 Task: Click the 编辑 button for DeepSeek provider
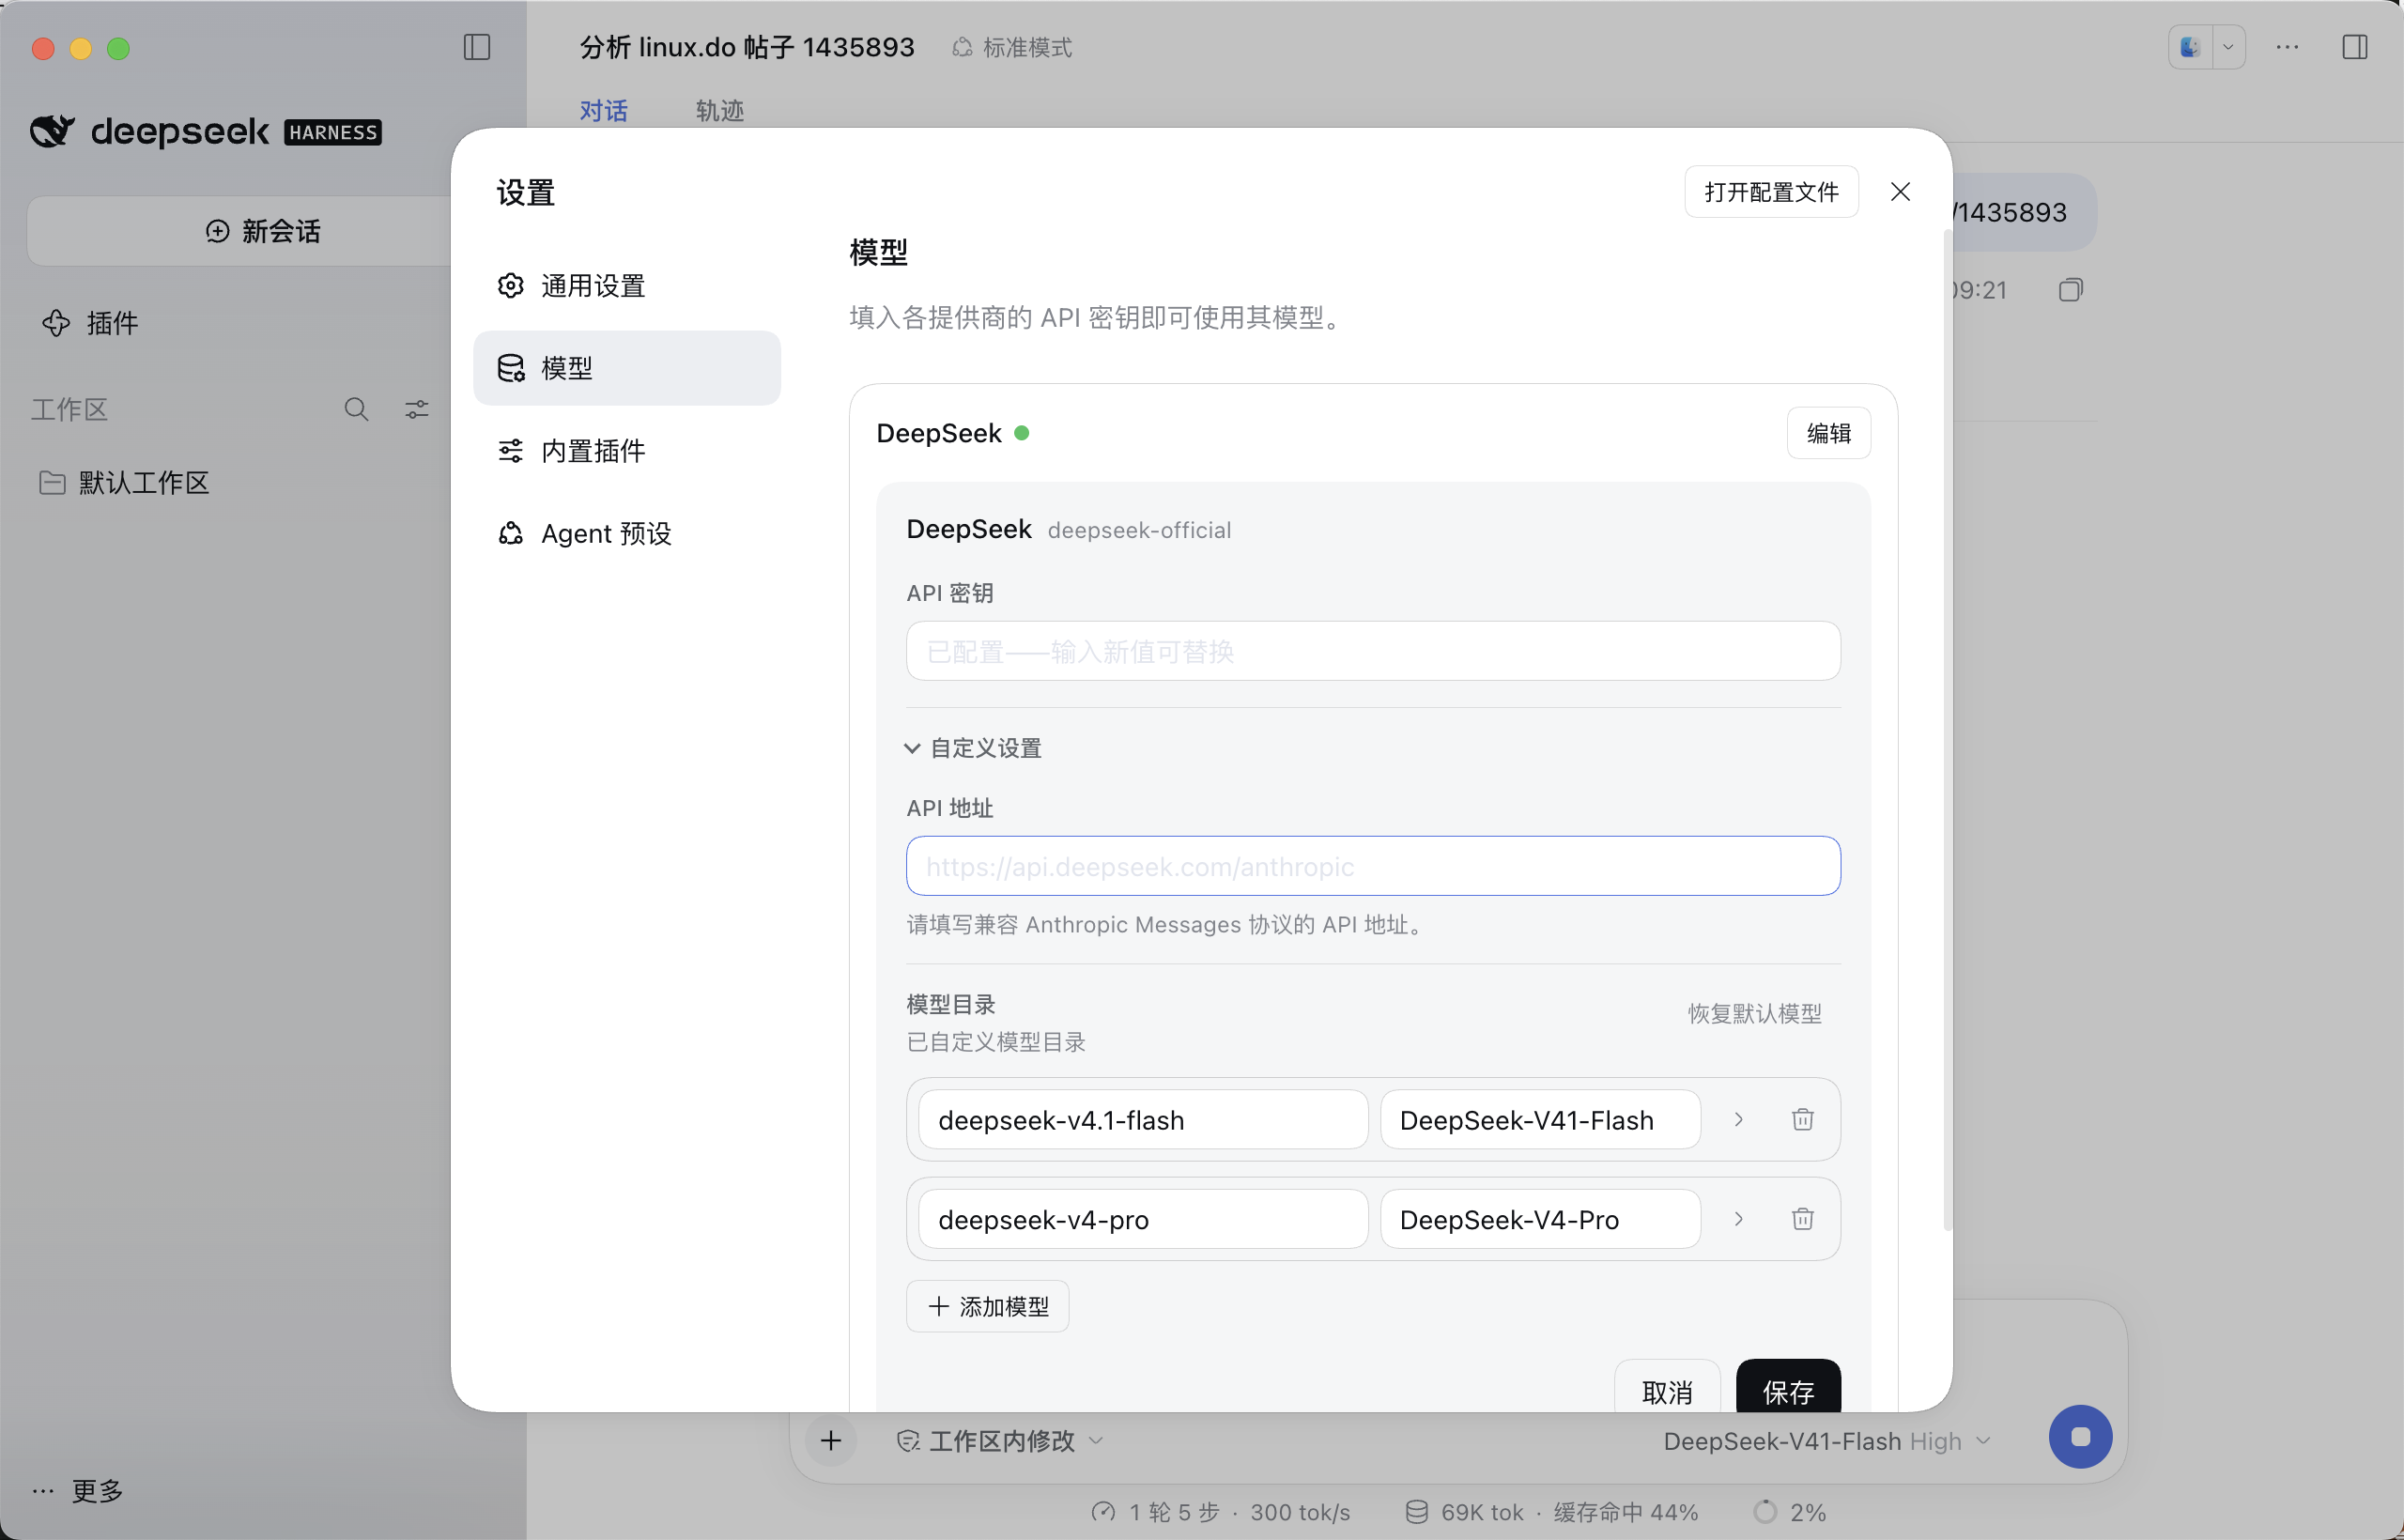pos(1828,433)
